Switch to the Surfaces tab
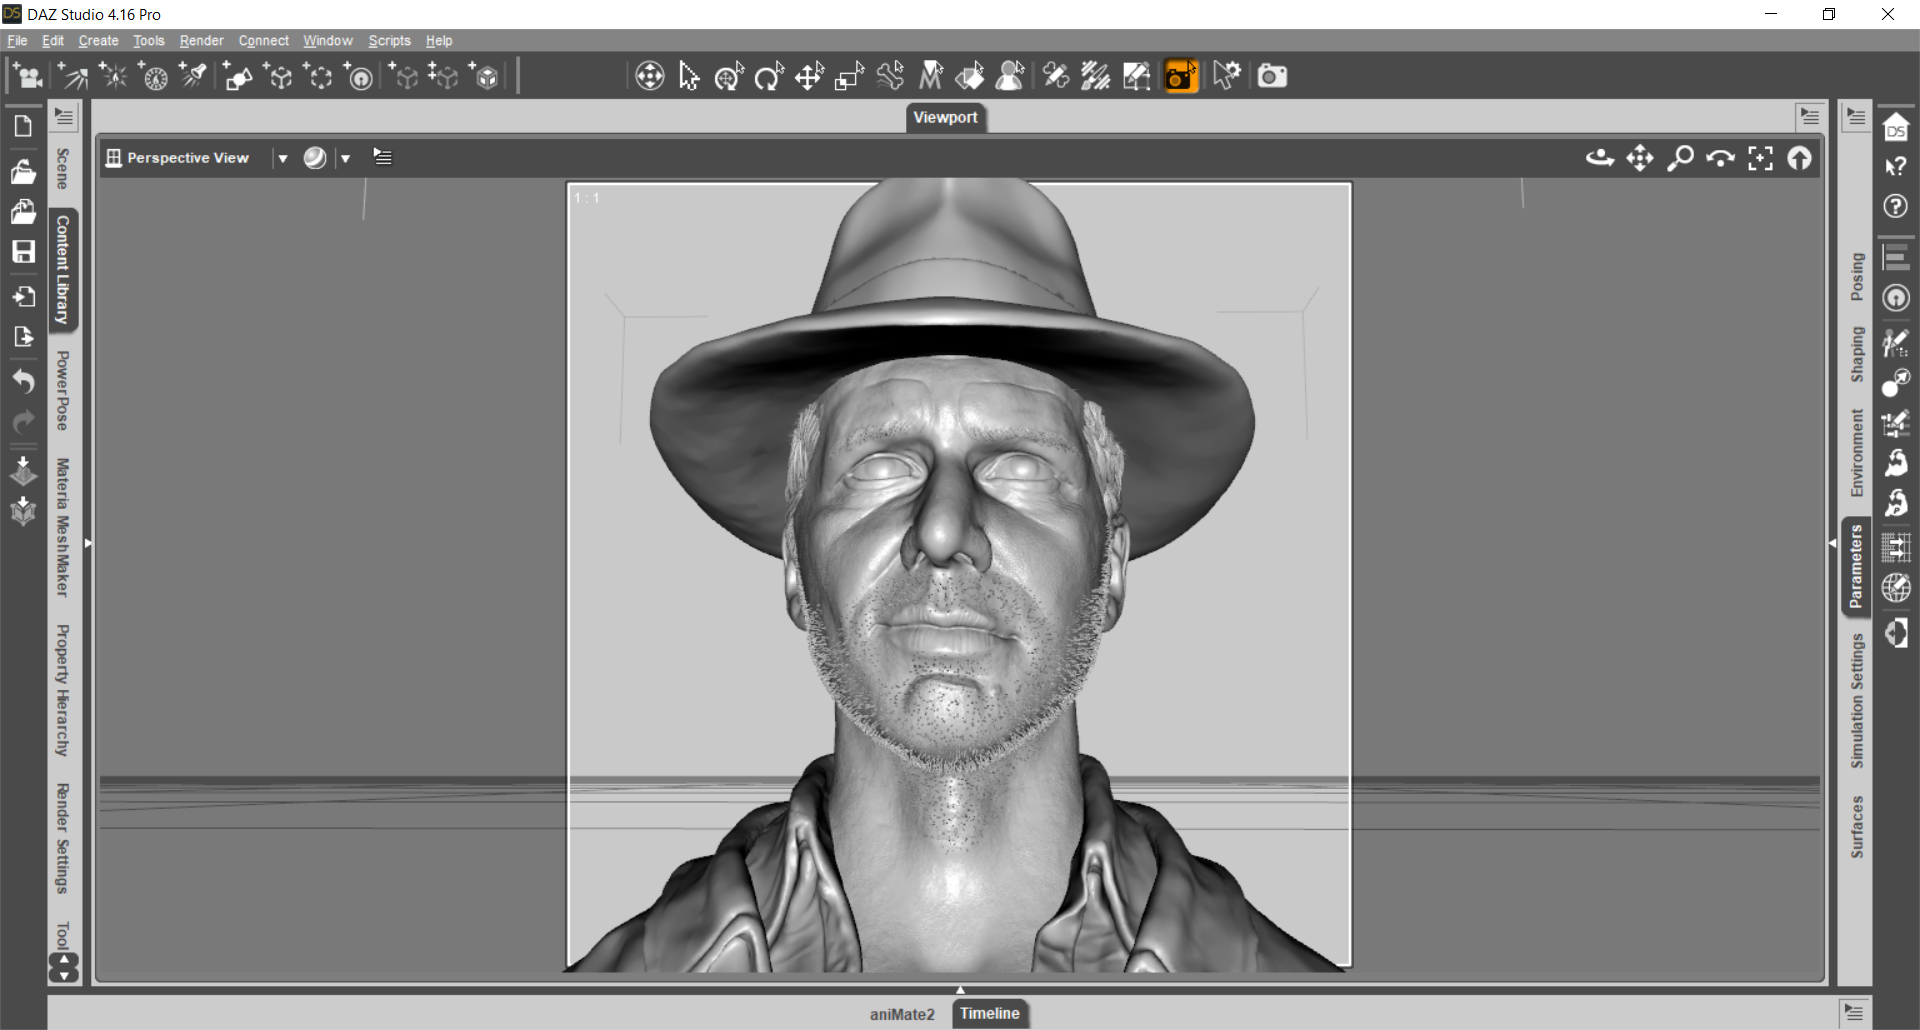The width and height of the screenshot is (1920, 1030). tap(1857, 827)
